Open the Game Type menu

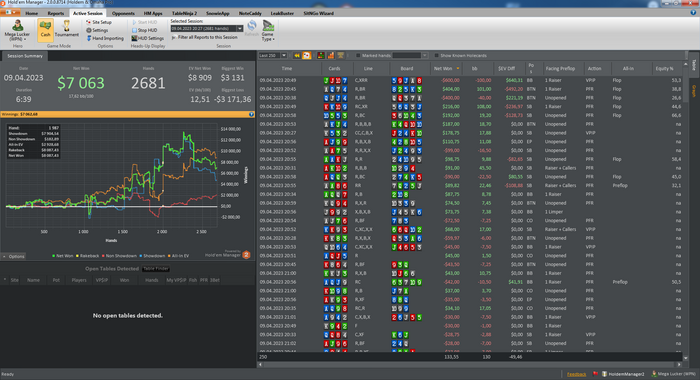click(268, 30)
